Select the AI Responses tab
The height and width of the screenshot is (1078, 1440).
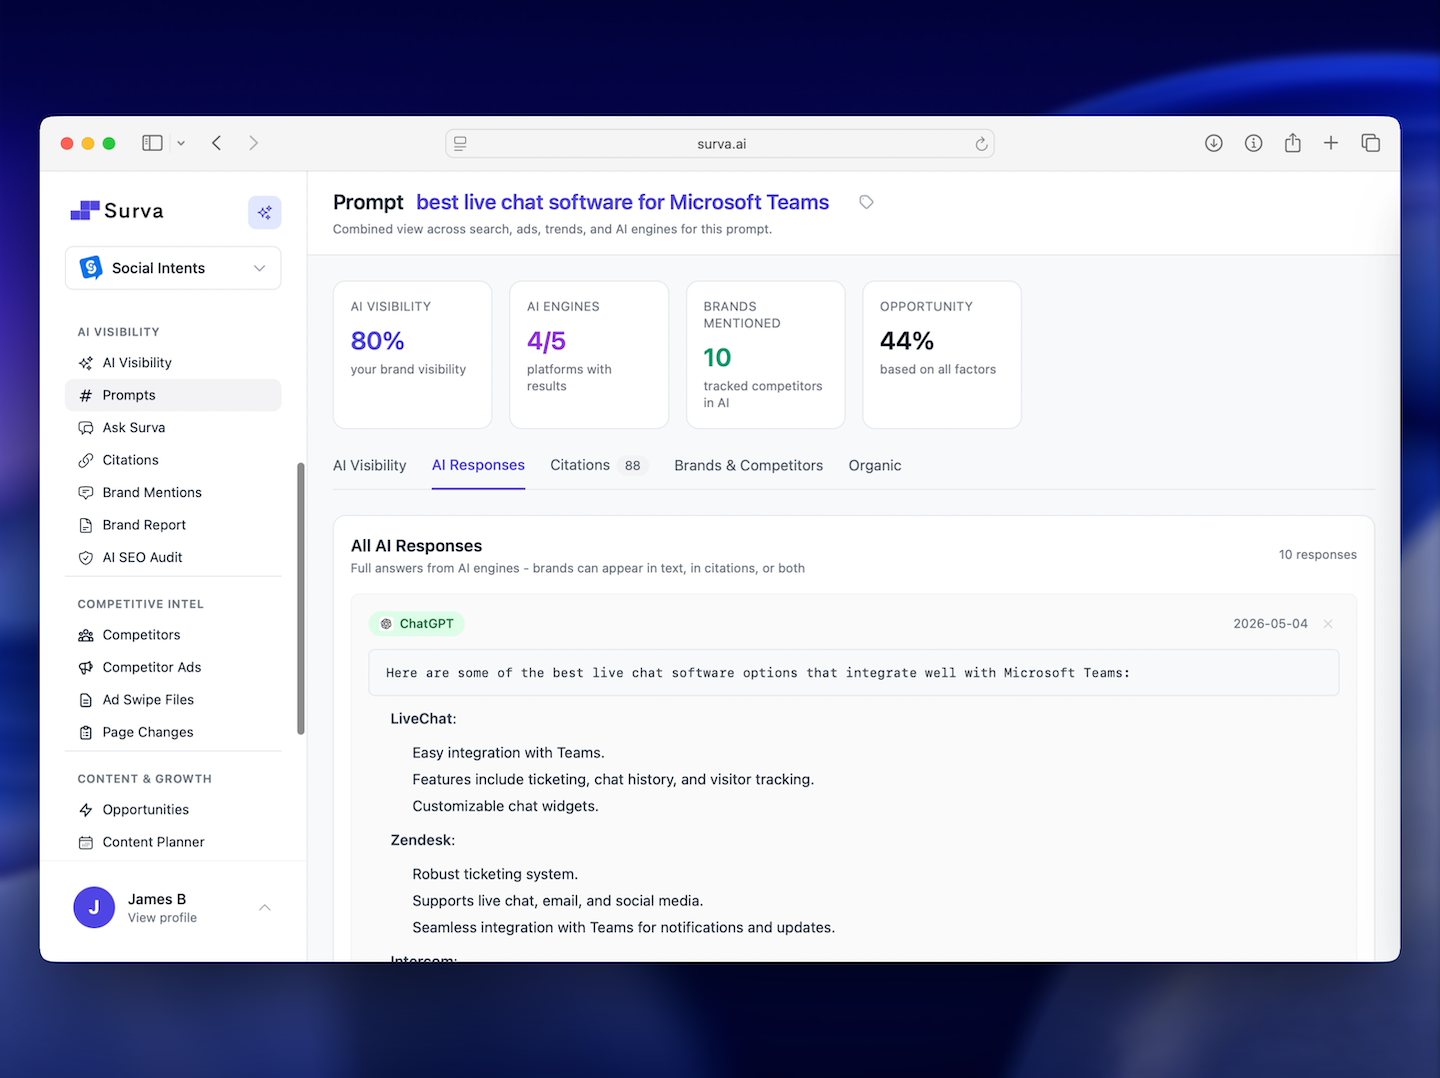(478, 465)
